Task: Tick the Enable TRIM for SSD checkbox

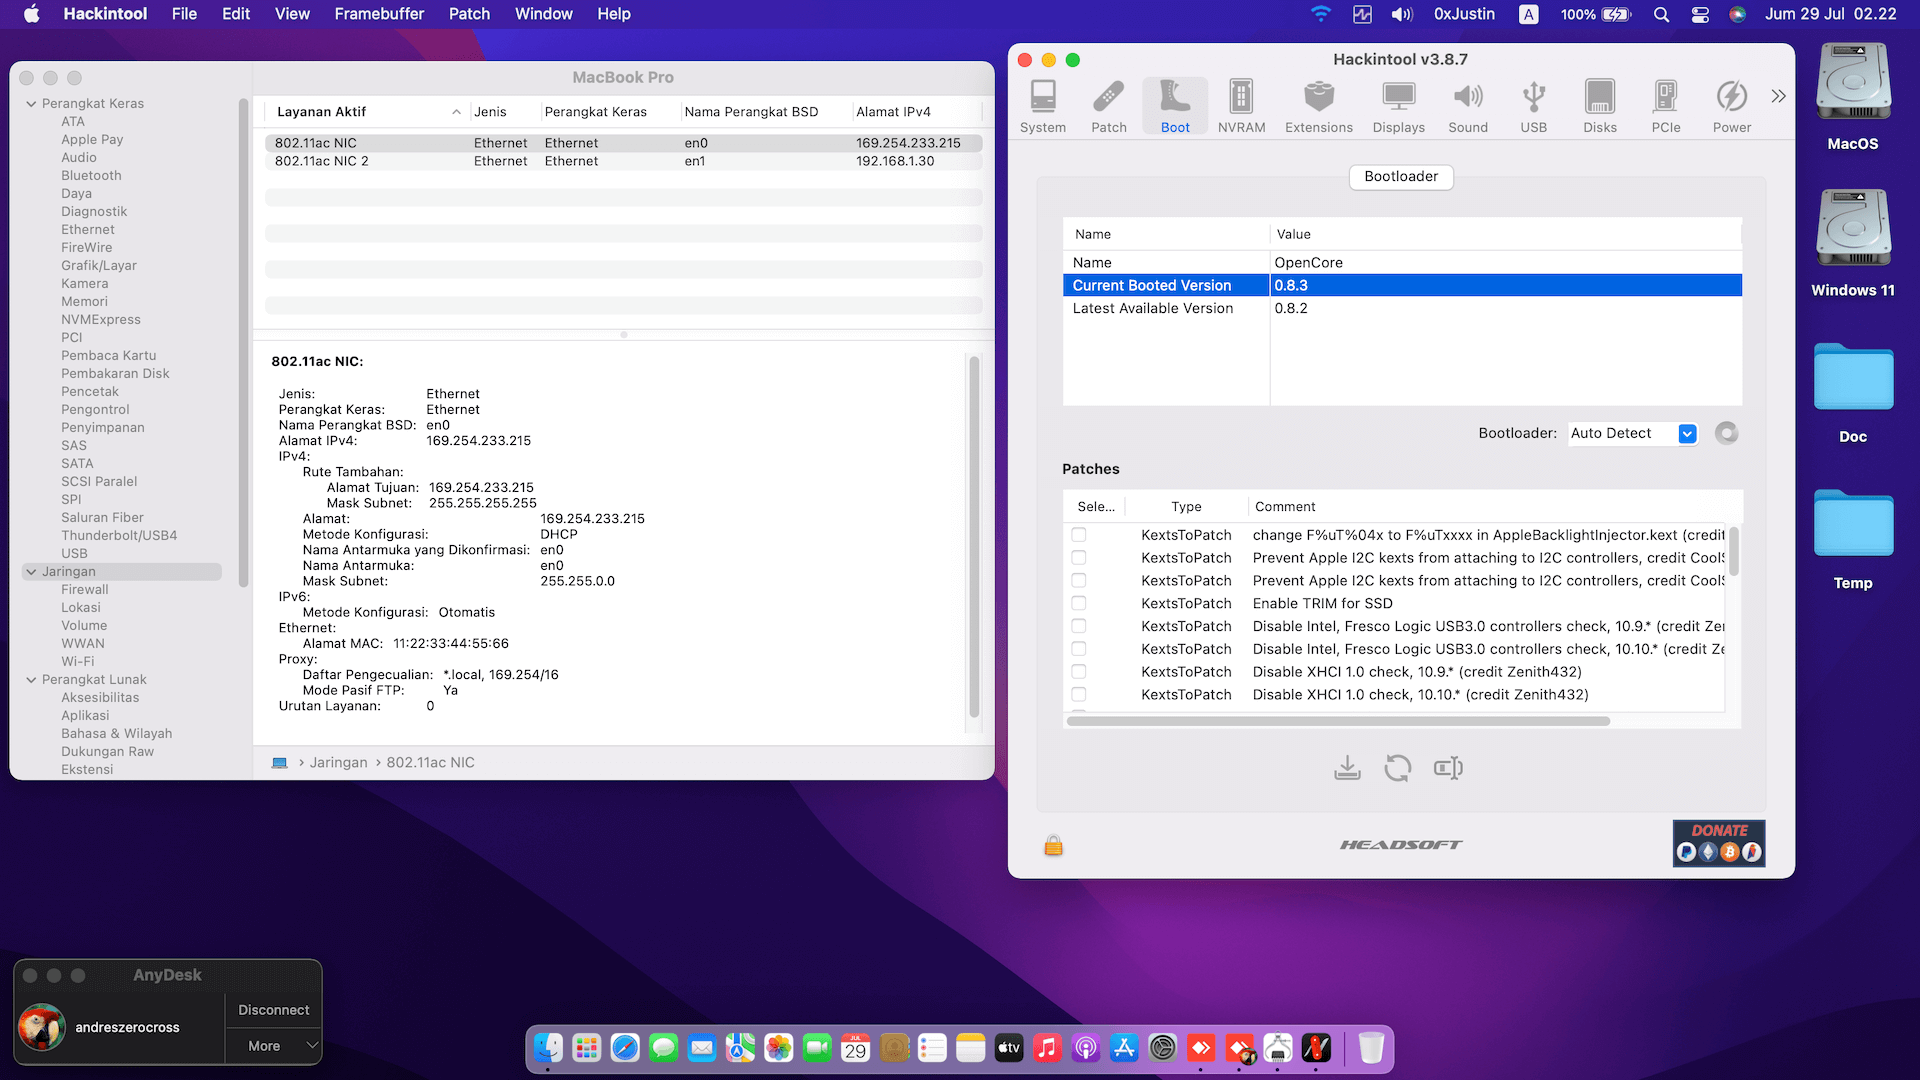Action: click(x=1079, y=603)
